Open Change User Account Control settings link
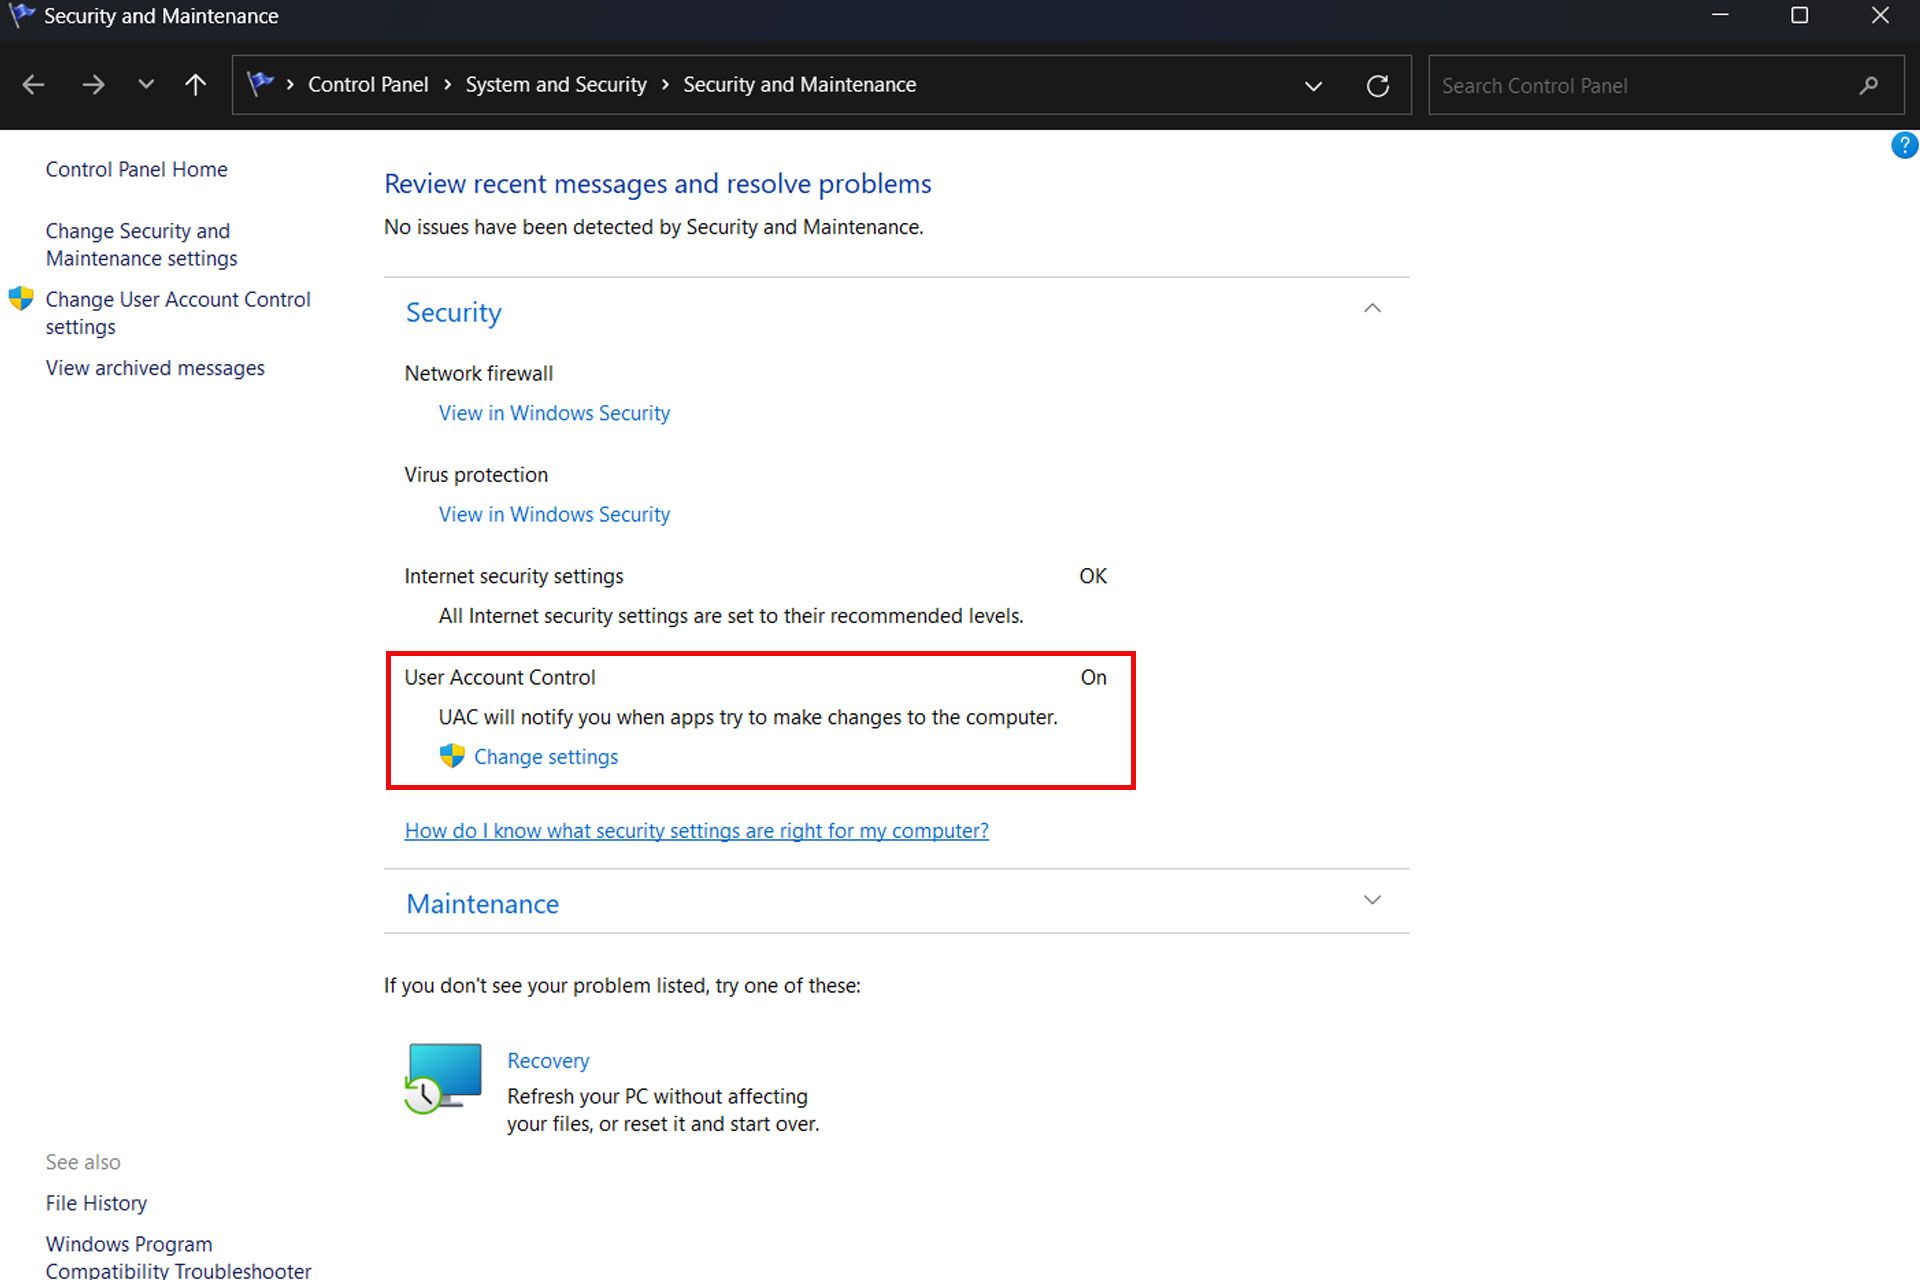The height and width of the screenshot is (1280, 1920). coord(178,313)
